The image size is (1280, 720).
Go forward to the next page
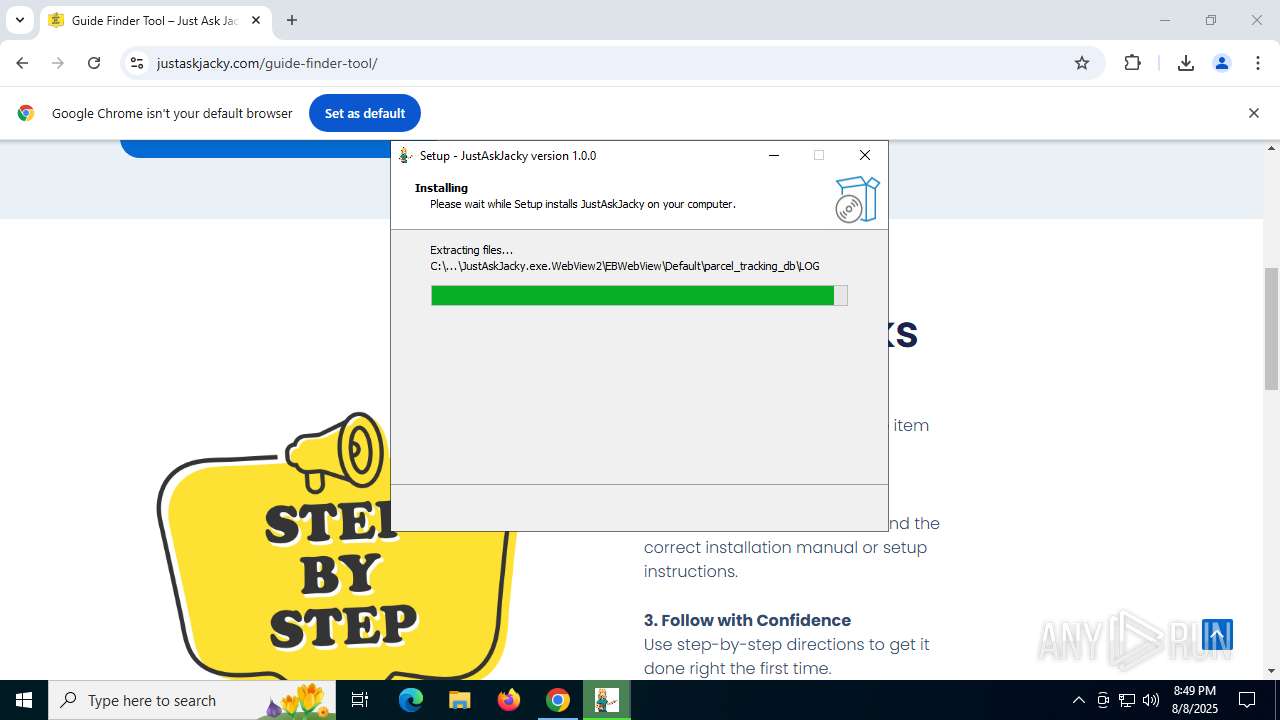click(58, 63)
